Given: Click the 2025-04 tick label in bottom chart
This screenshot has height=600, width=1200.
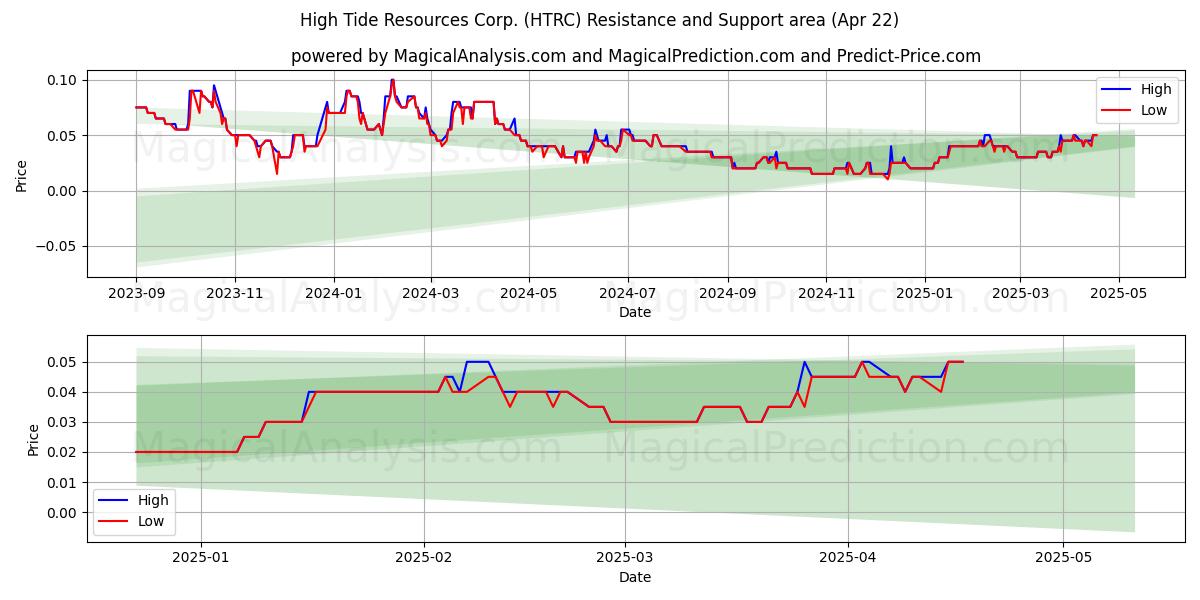Looking at the screenshot, I should pos(848,558).
